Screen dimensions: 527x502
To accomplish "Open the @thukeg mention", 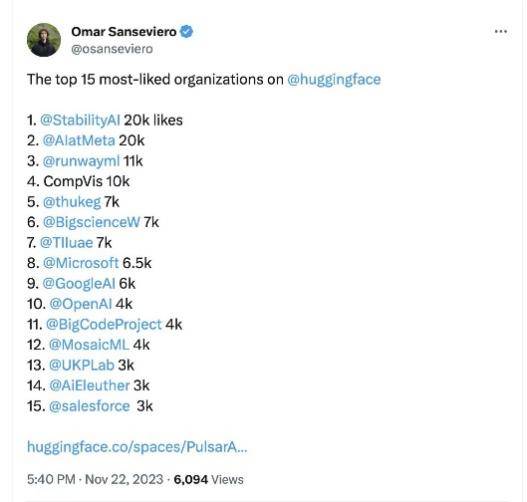I will (x=72, y=202).
